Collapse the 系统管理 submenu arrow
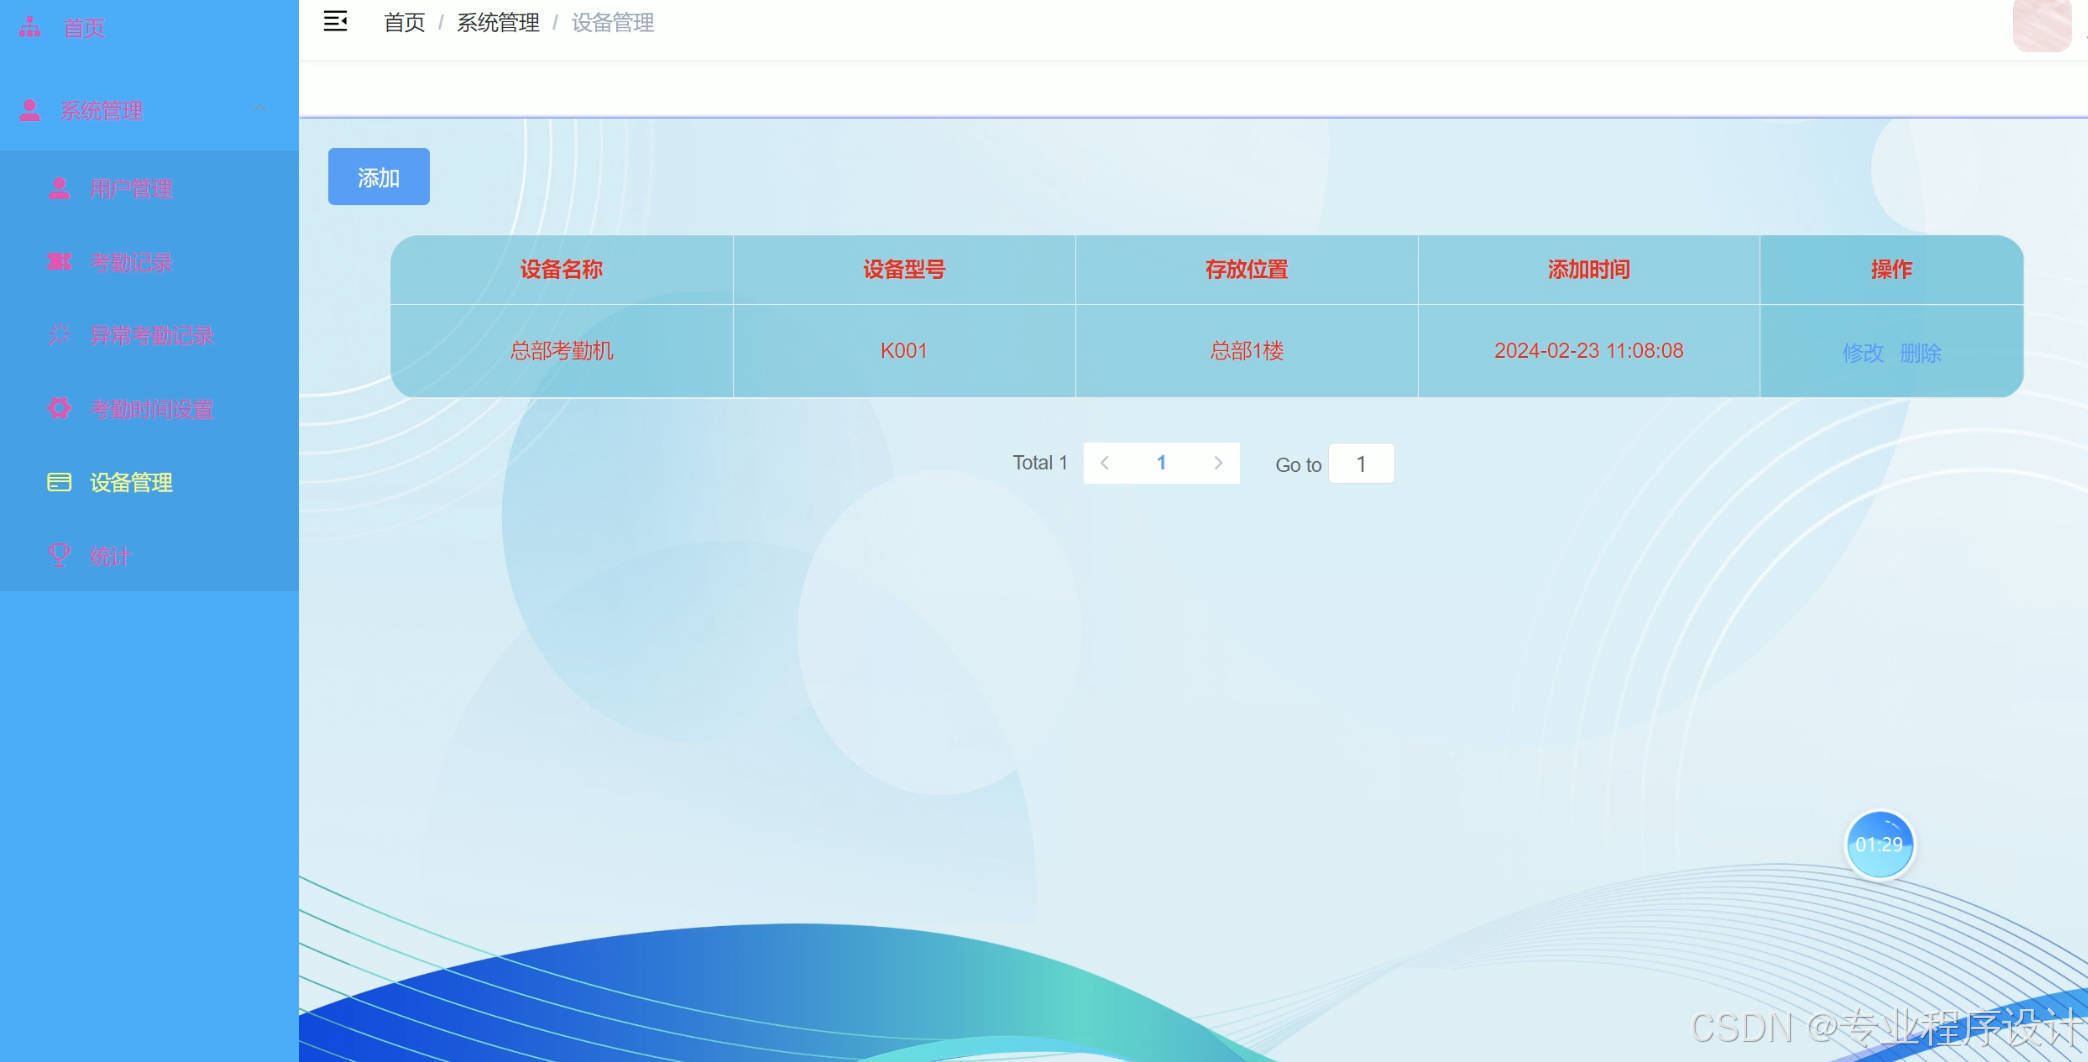 [260, 108]
